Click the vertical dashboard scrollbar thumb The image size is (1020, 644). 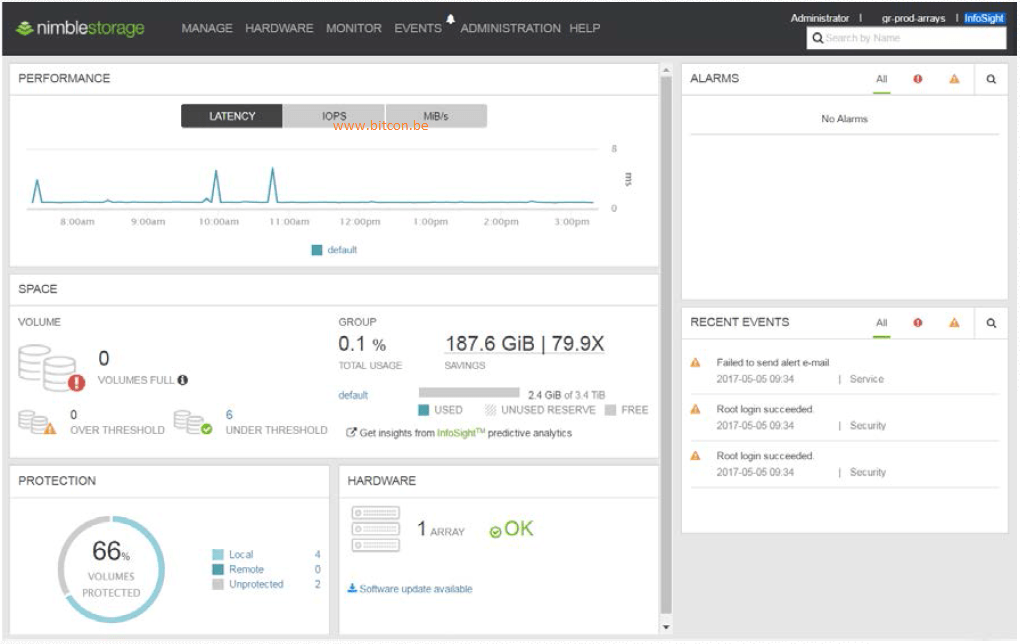(x=665, y=345)
